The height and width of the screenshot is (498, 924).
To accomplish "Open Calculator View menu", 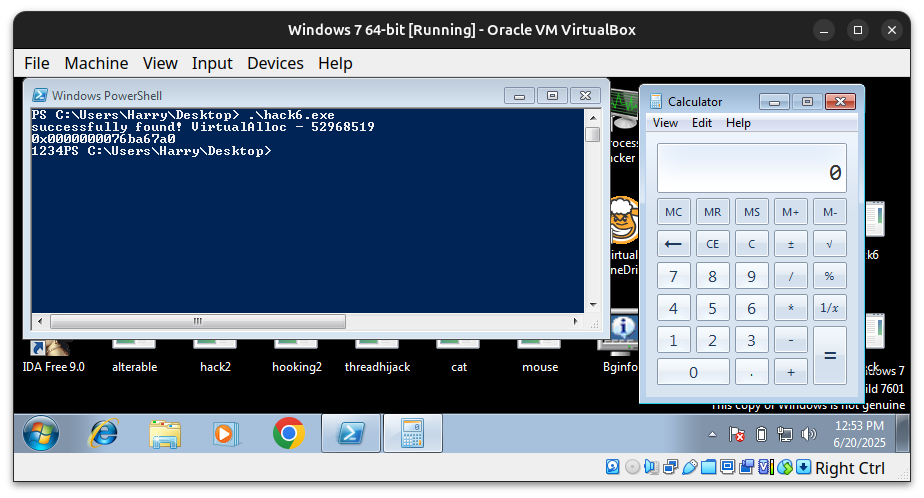I will (665, 123).
